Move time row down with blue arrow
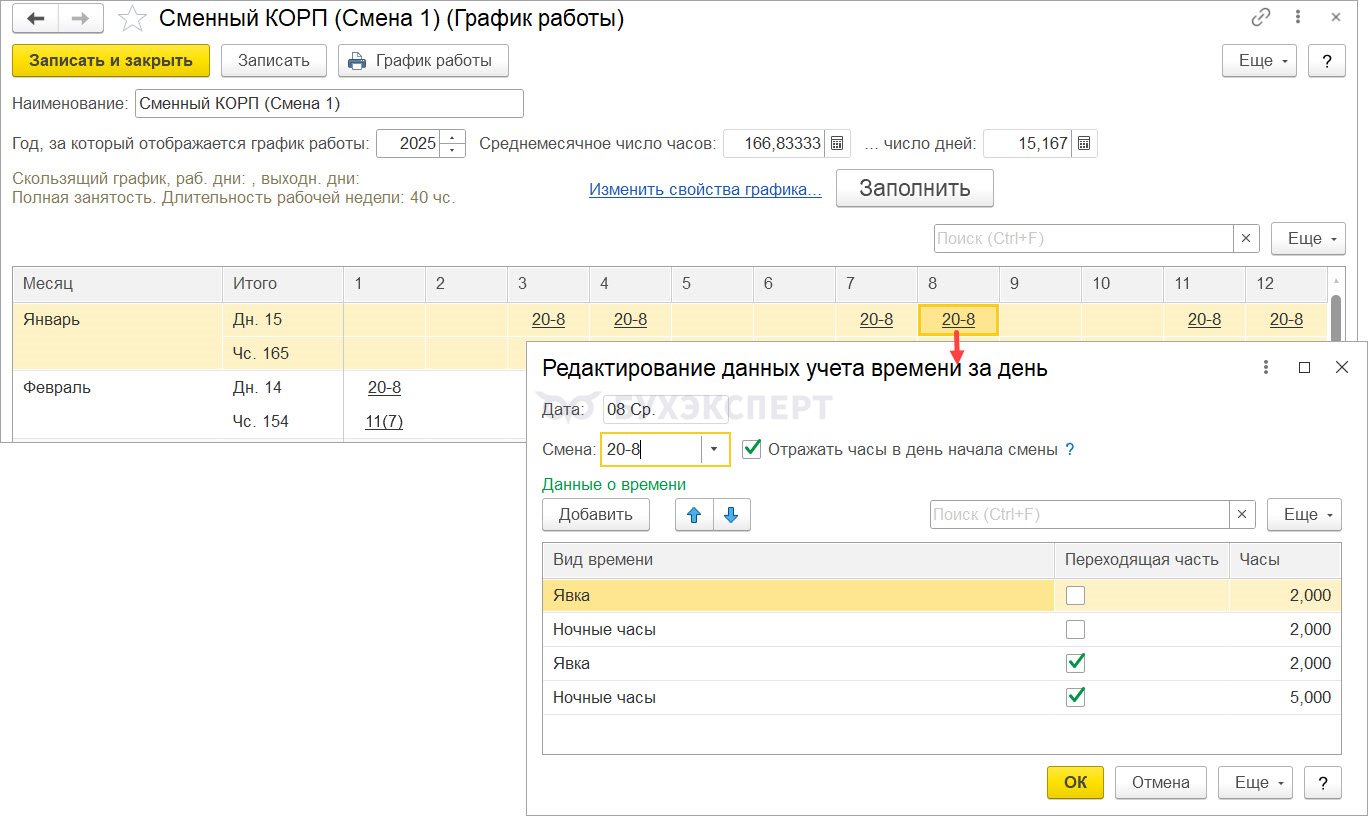Image resolution: width=1368 pixels, height=816 pixels. pos(731,515)
